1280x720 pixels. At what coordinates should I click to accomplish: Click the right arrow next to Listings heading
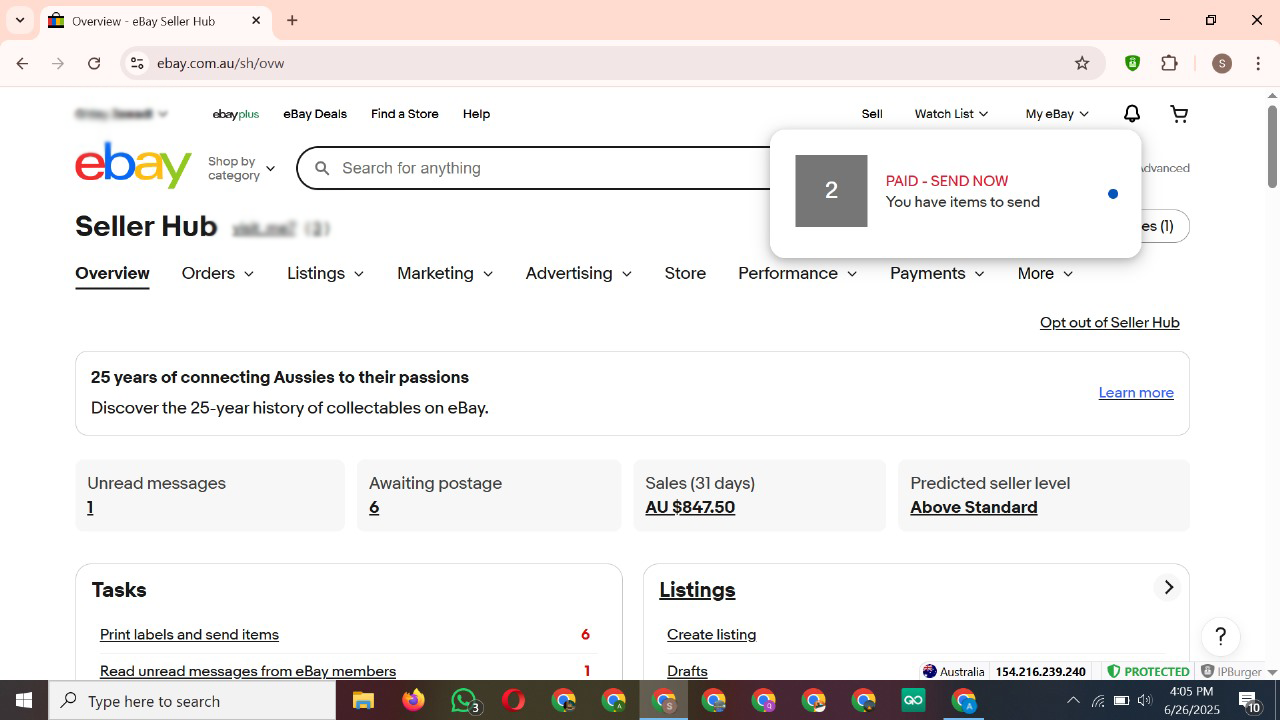point(1168,587)
